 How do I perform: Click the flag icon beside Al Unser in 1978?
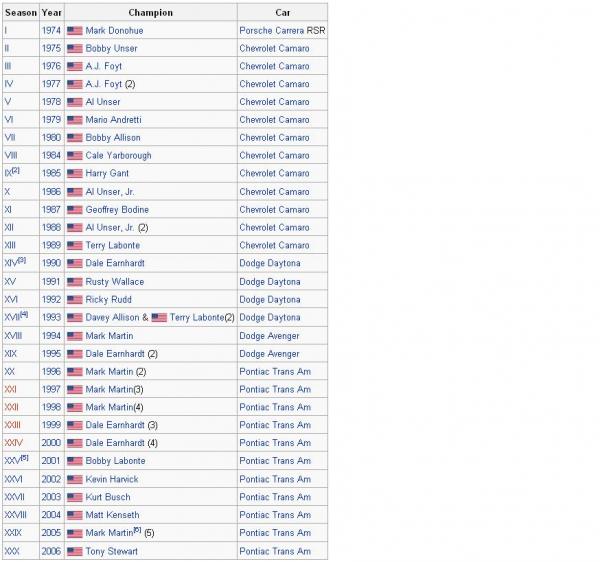(75, 102)
